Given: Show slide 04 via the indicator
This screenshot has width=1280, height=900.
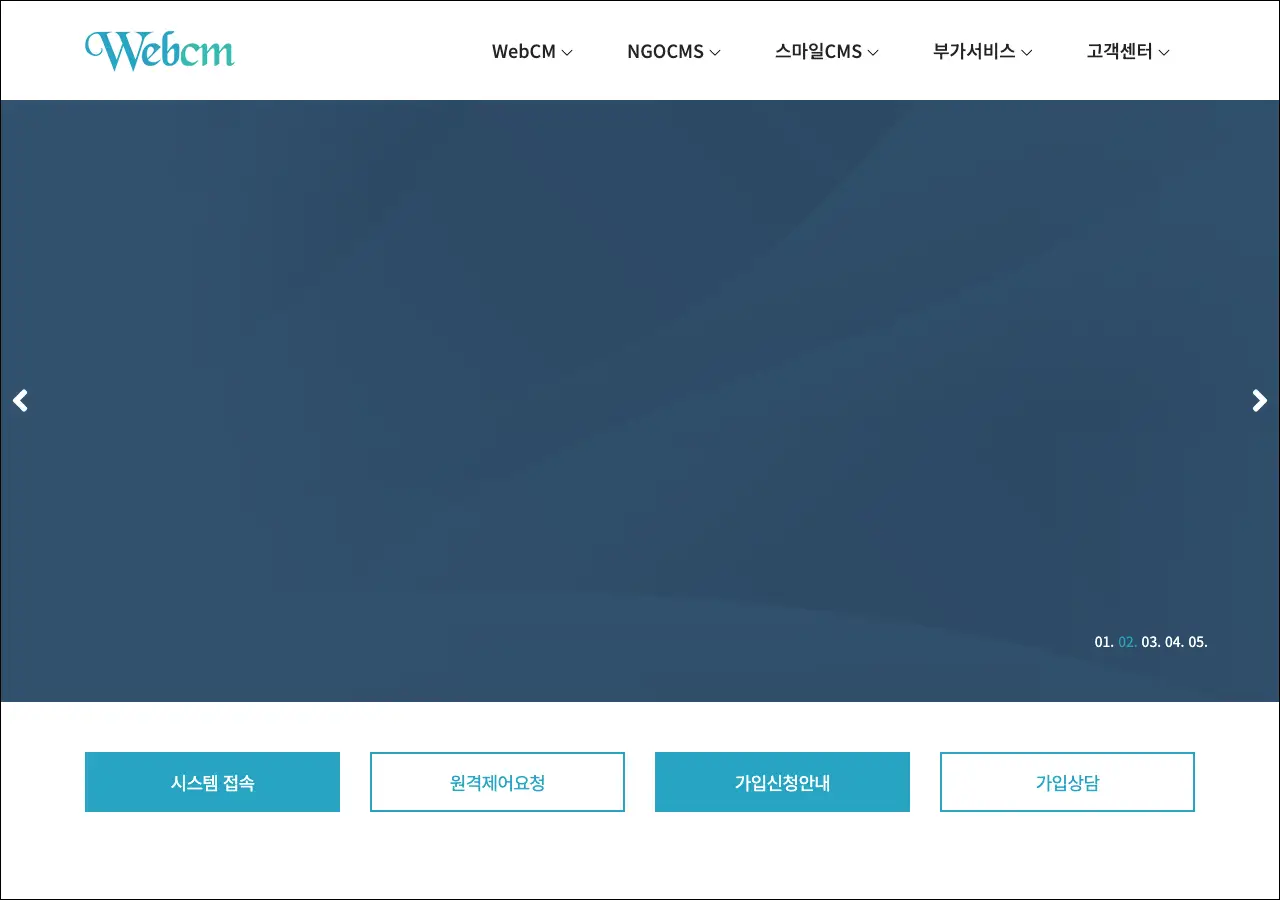Looking at the screenshot, I should click(1174, 642).
